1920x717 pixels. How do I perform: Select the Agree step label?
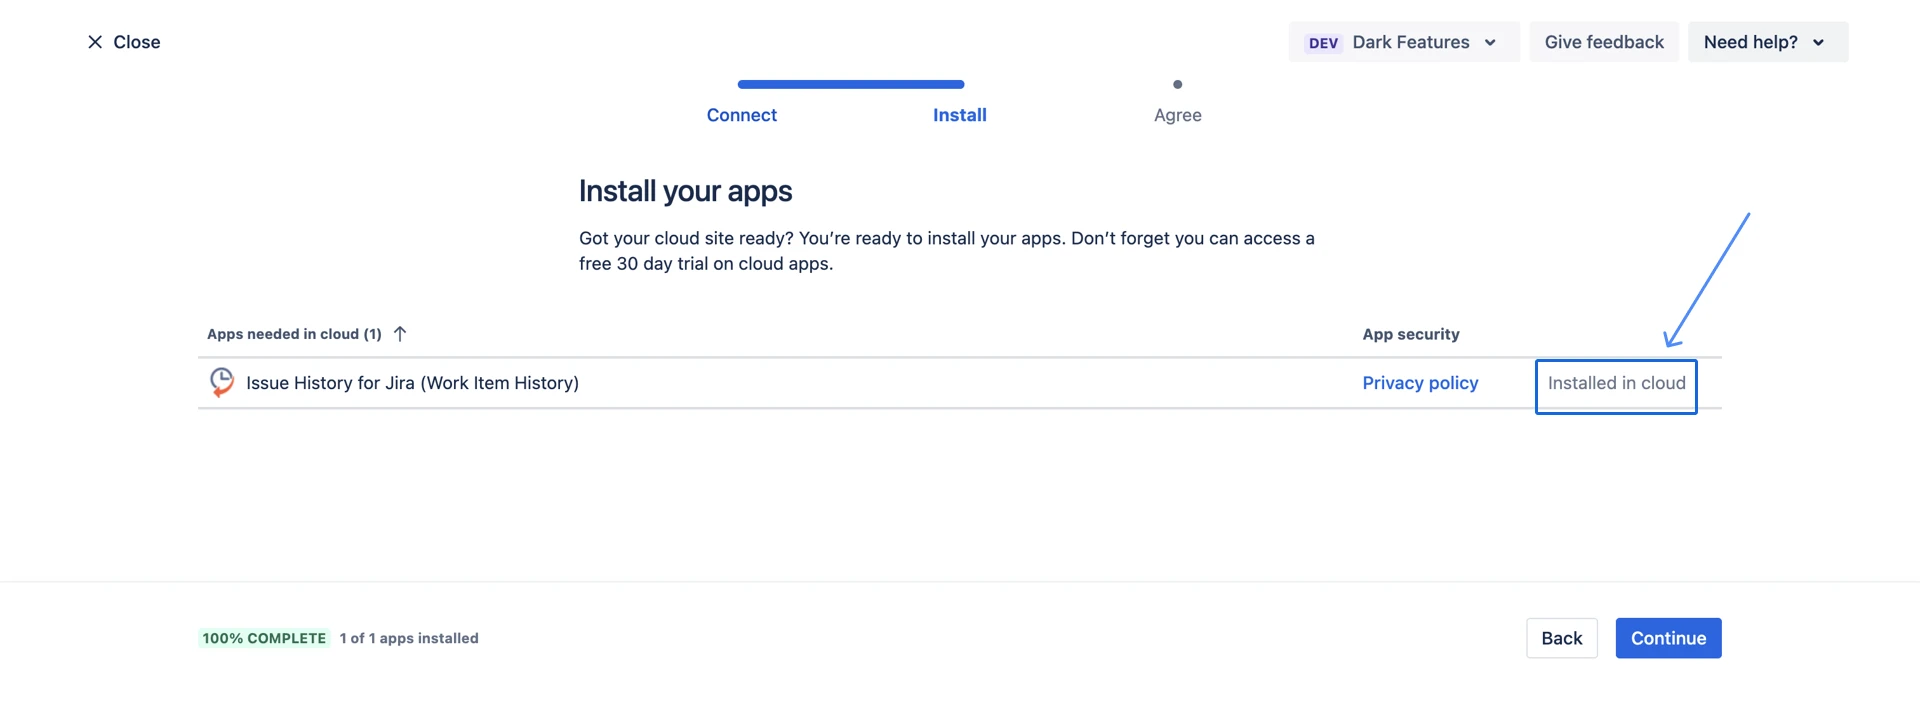tap(1178, 115)
